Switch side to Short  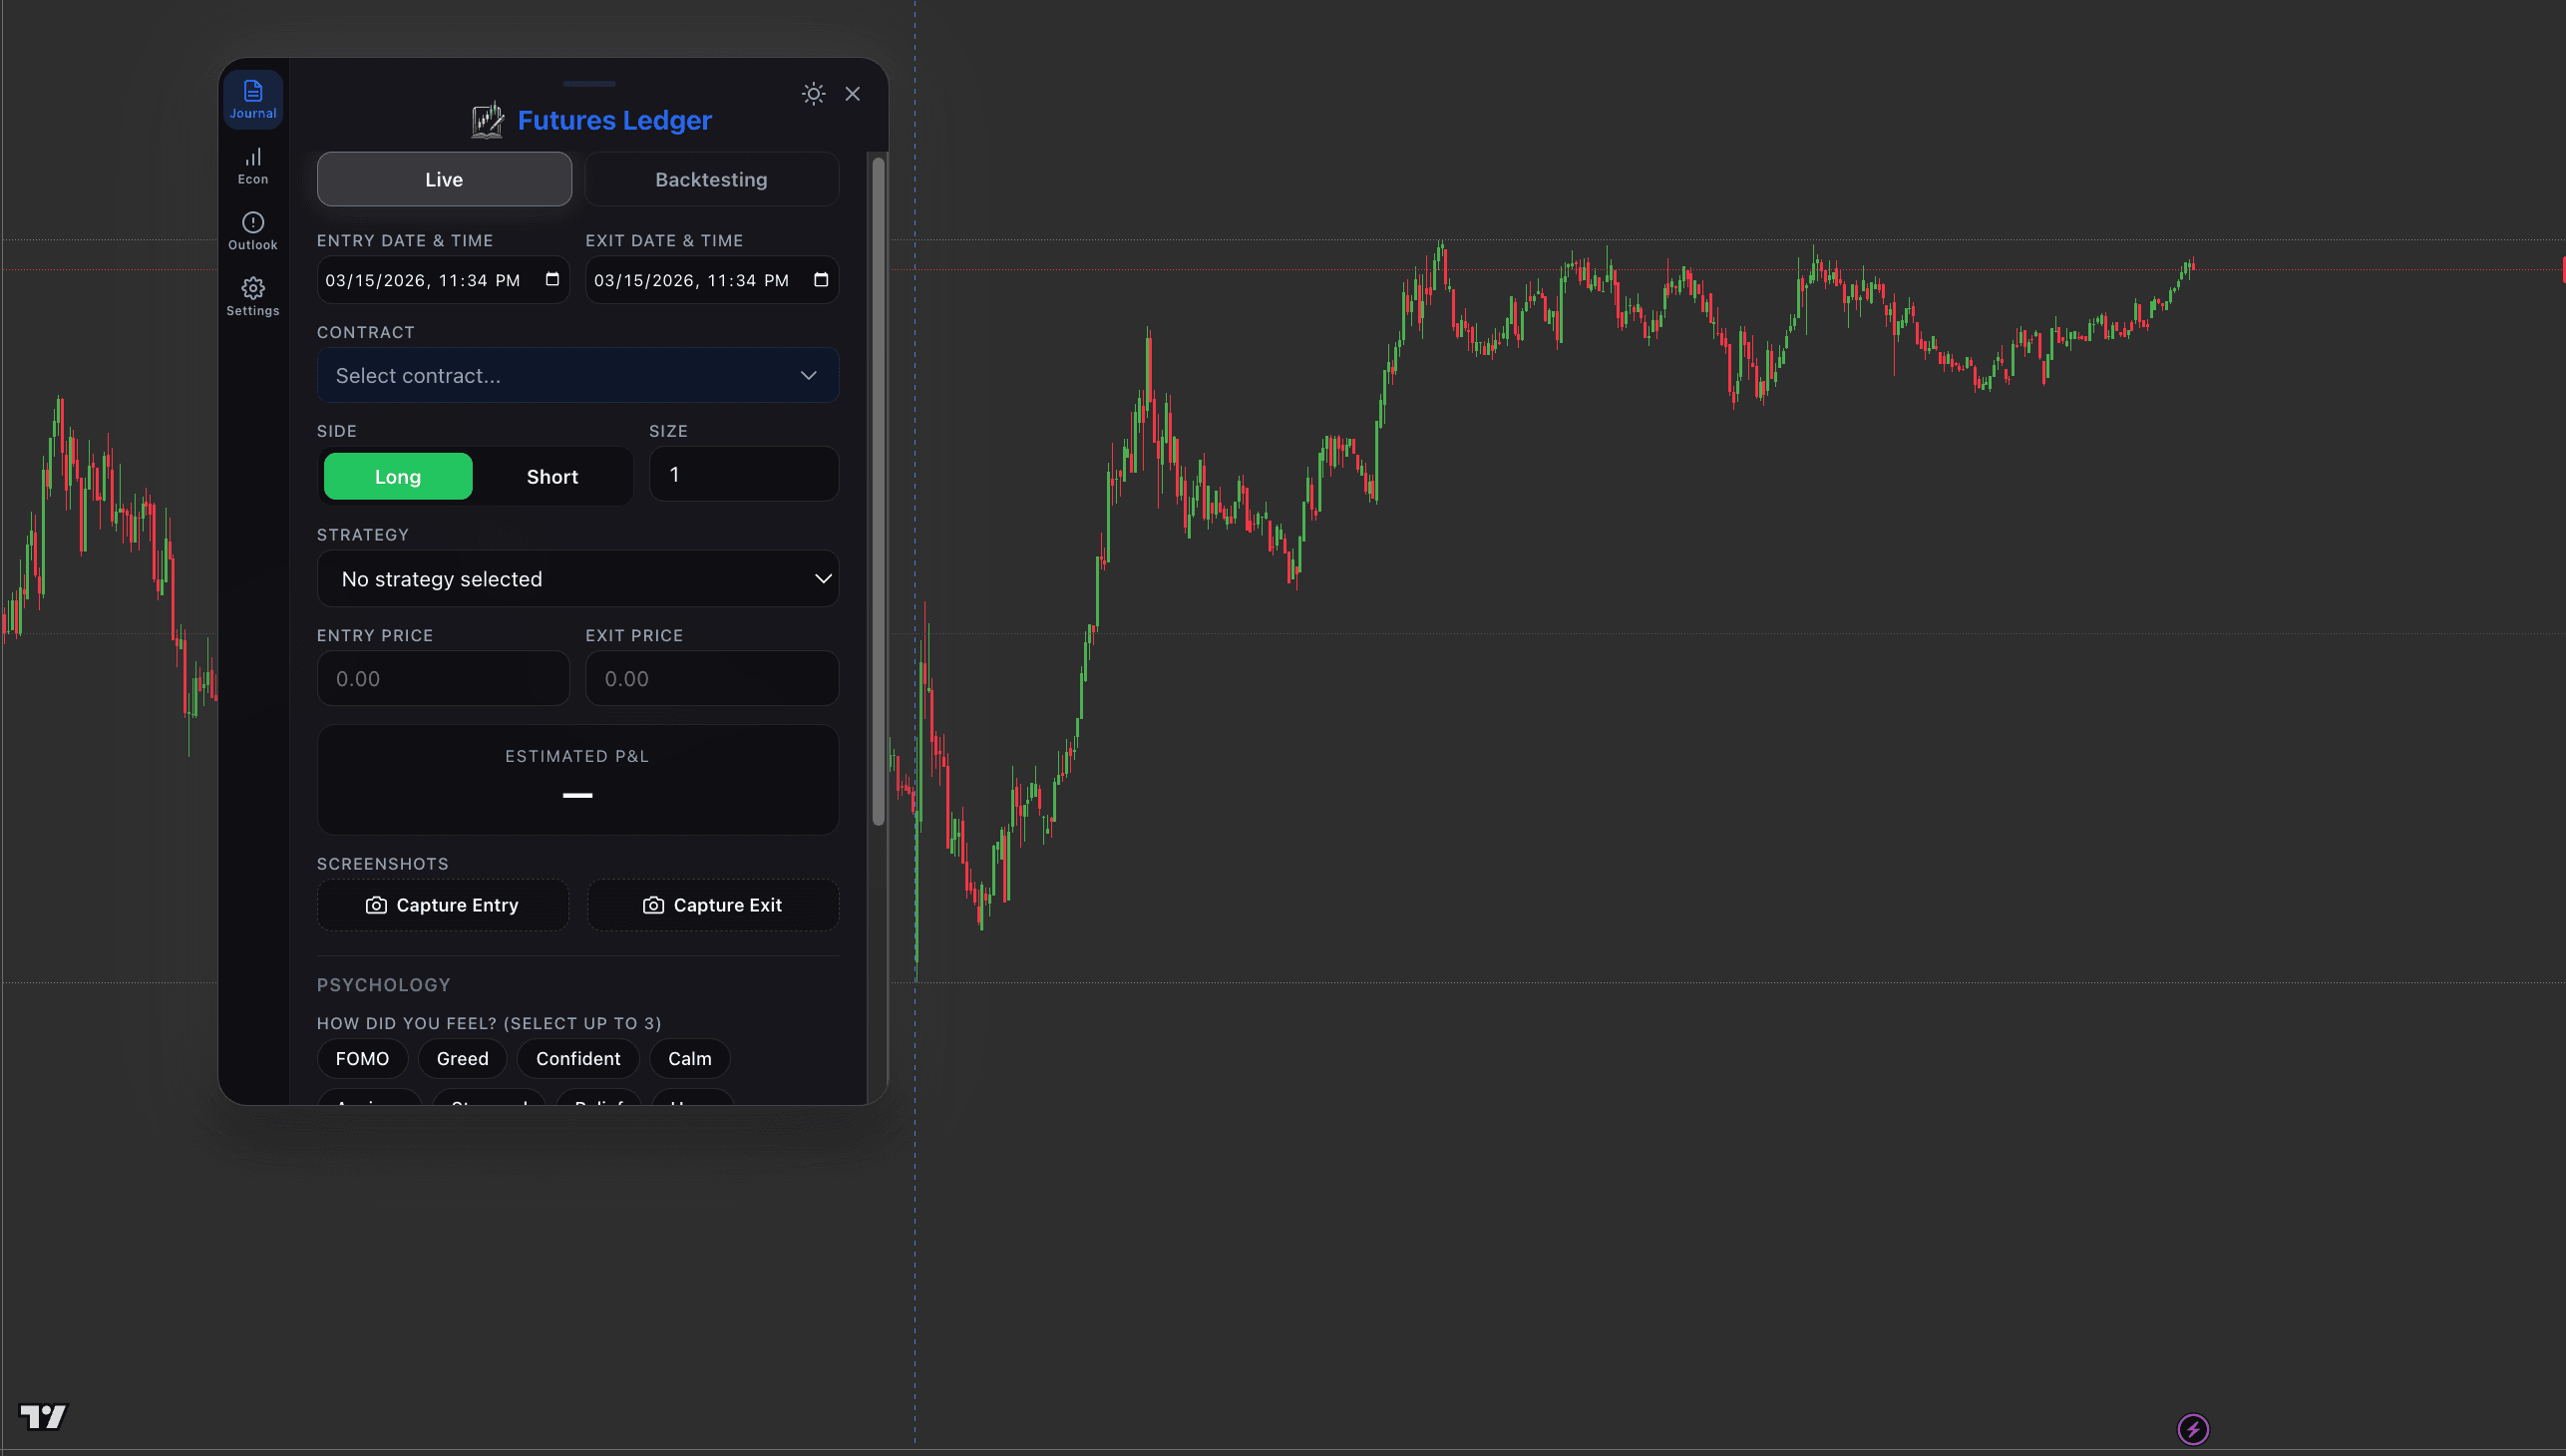(x=552, y=476)
